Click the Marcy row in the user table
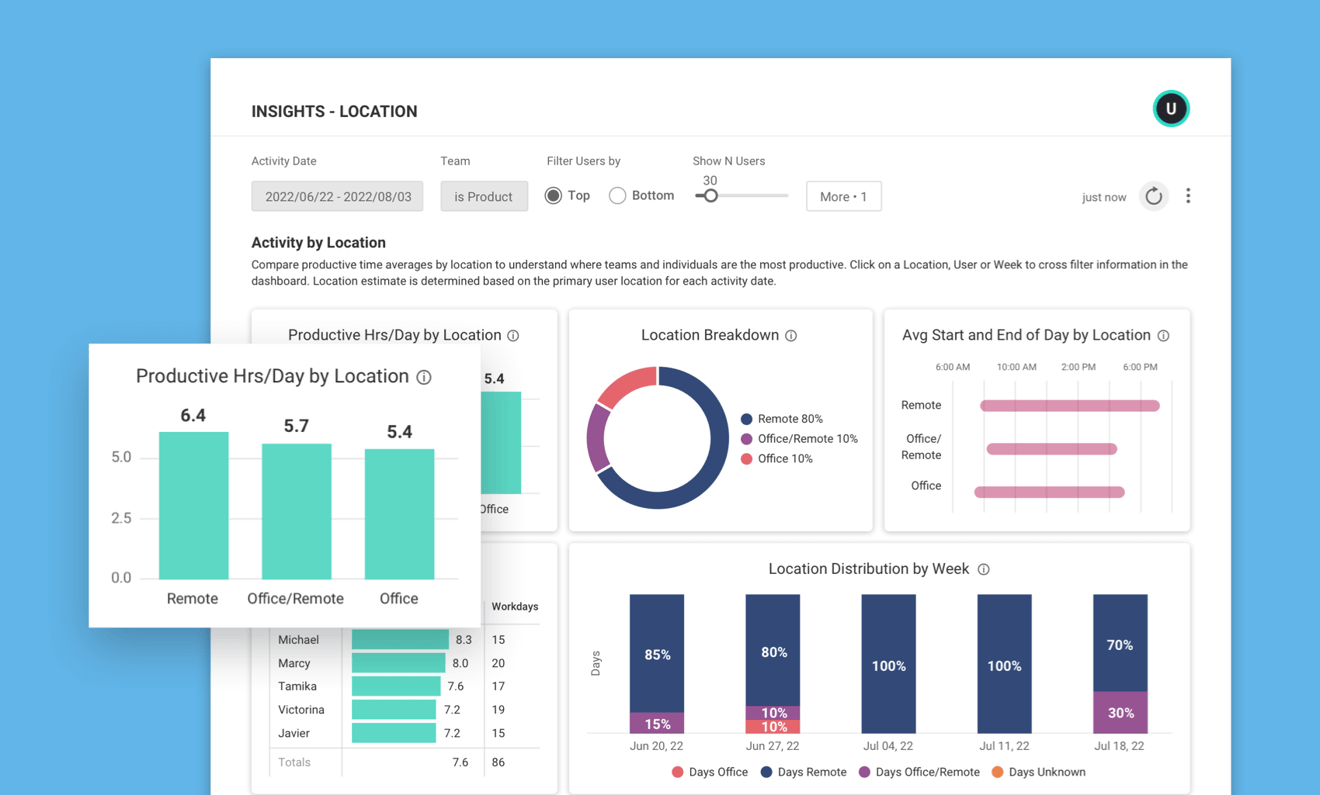Viewport: 1320px width, 795px height. coord(404,663)
